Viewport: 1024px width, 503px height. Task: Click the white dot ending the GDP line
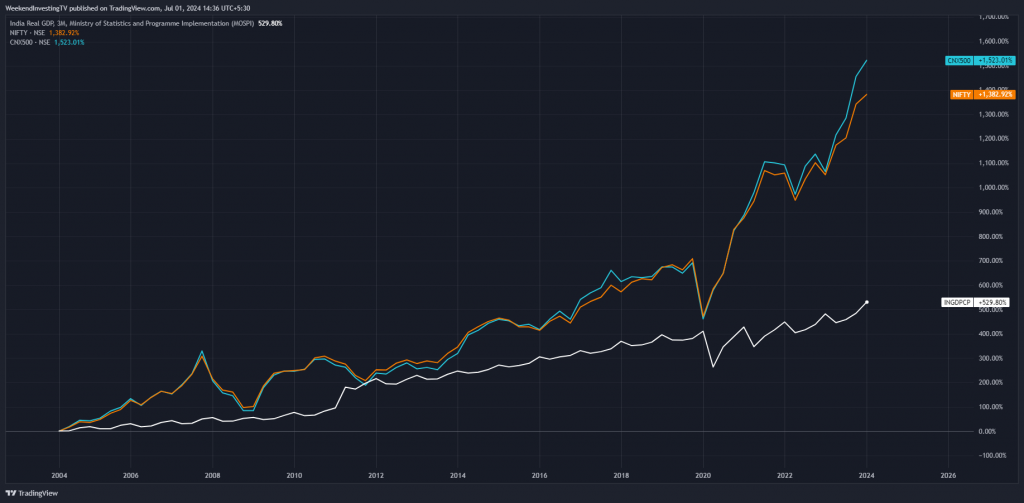867,302
